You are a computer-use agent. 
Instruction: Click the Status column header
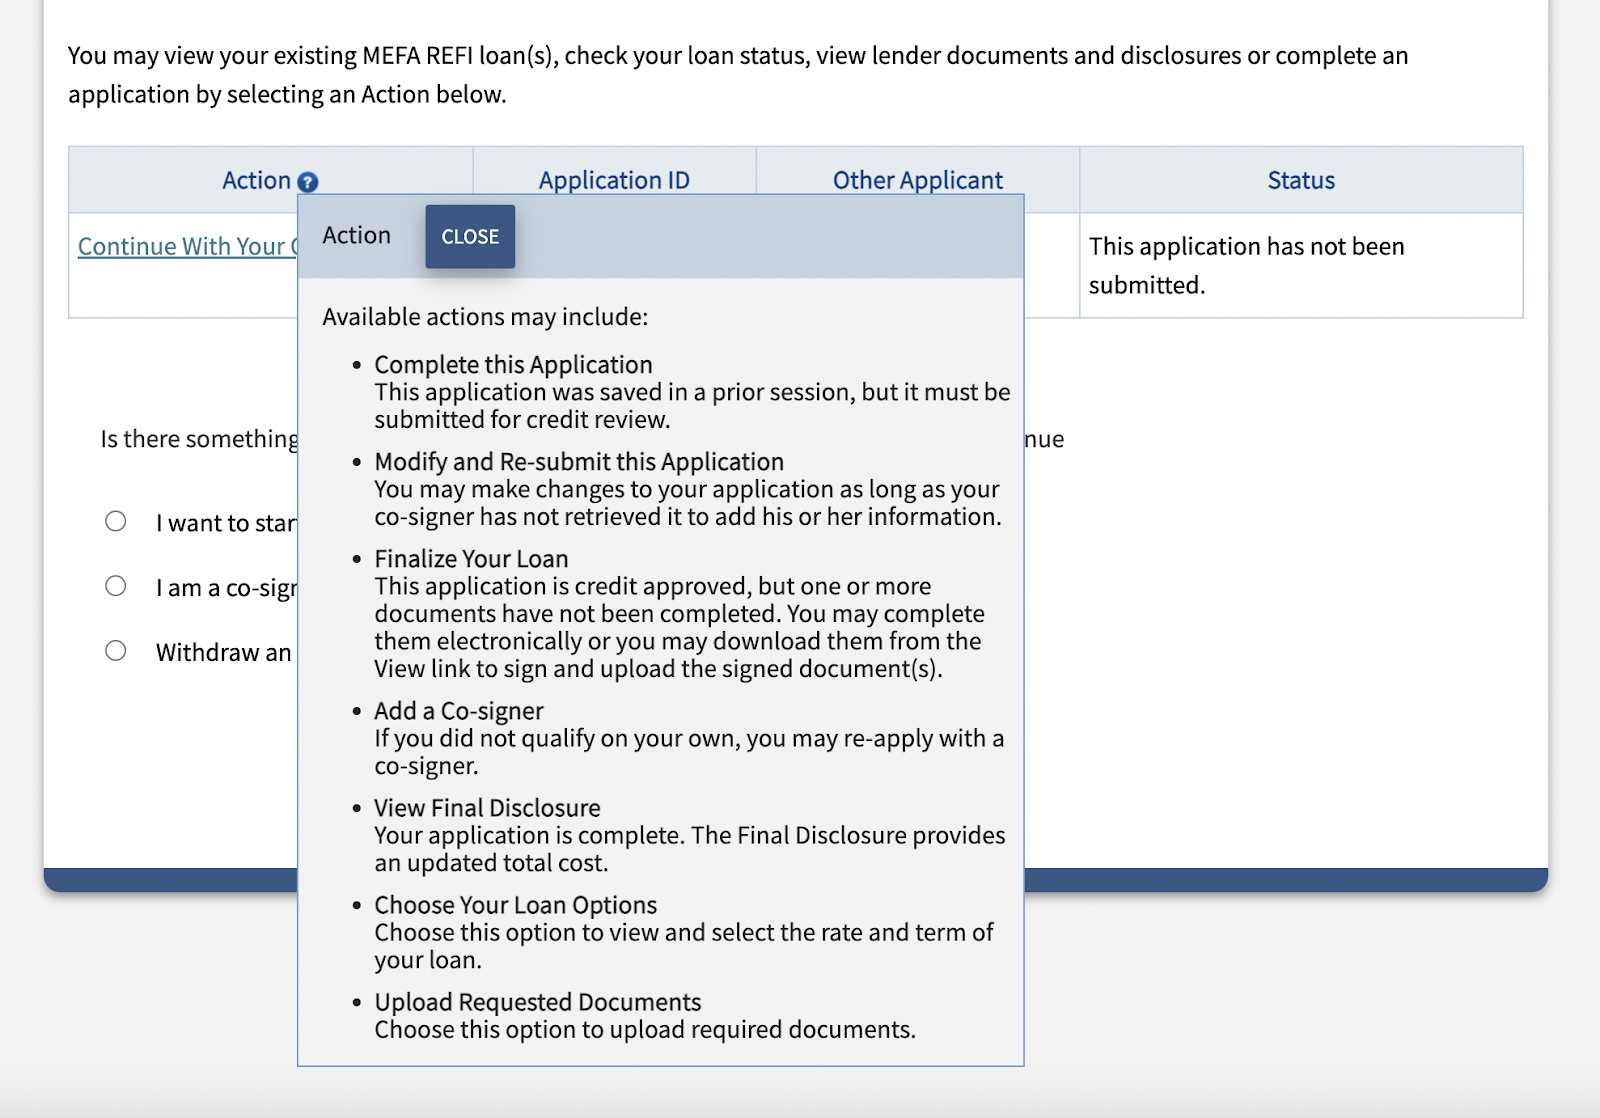pos(1301,180)
